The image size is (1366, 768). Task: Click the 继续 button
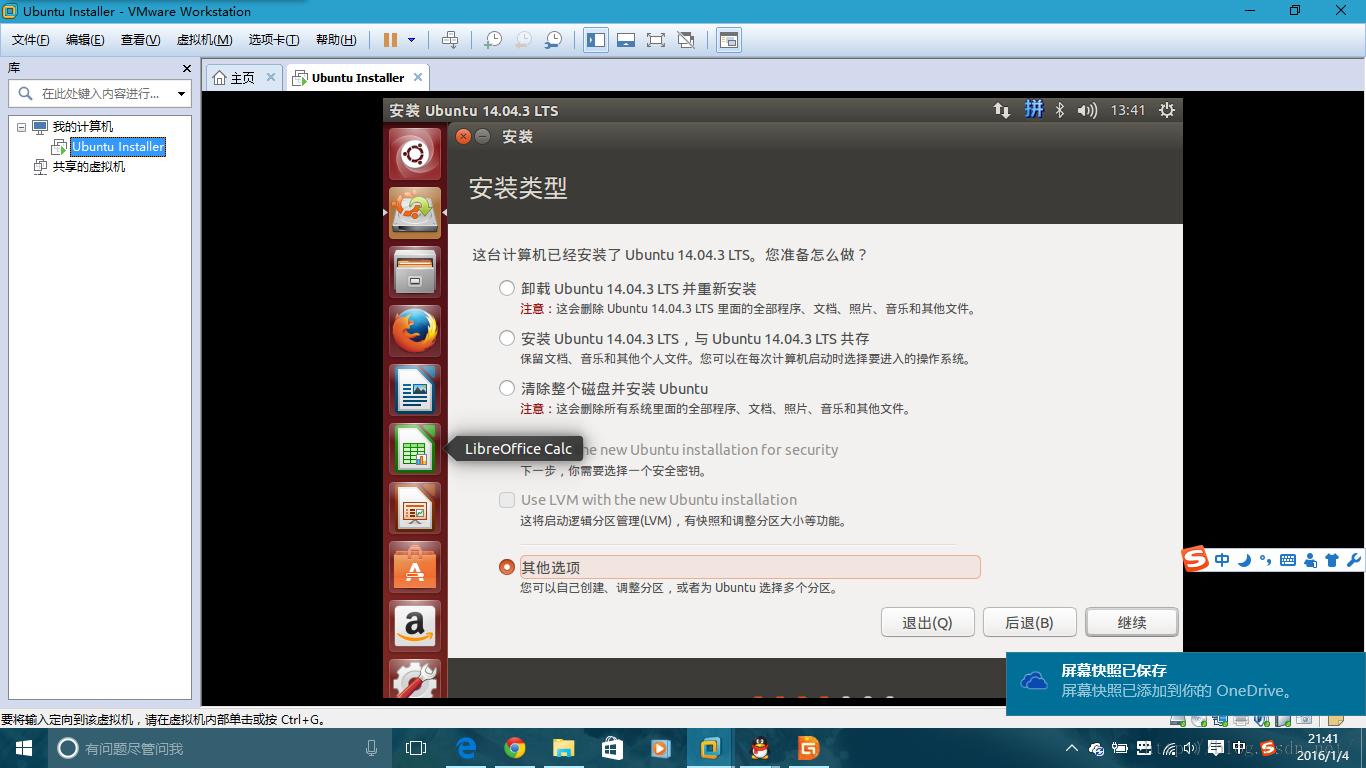1132,622
